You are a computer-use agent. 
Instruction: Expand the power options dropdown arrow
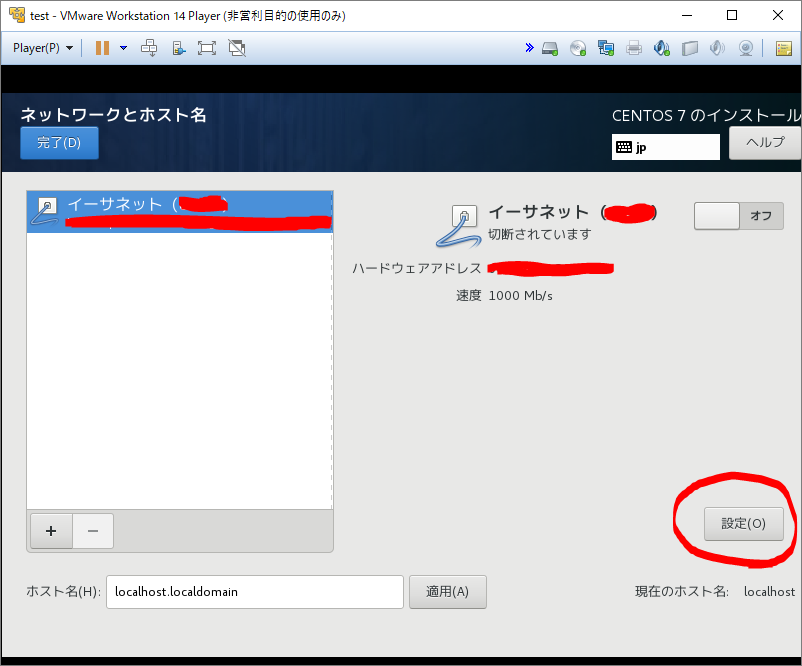coord(123,48)
